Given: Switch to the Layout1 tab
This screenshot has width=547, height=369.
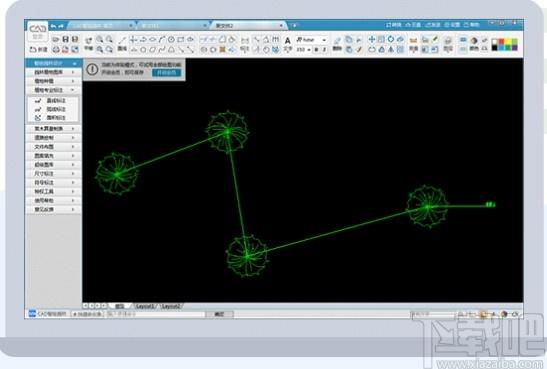Looking at the screenshot, I should tap(145, 306).
